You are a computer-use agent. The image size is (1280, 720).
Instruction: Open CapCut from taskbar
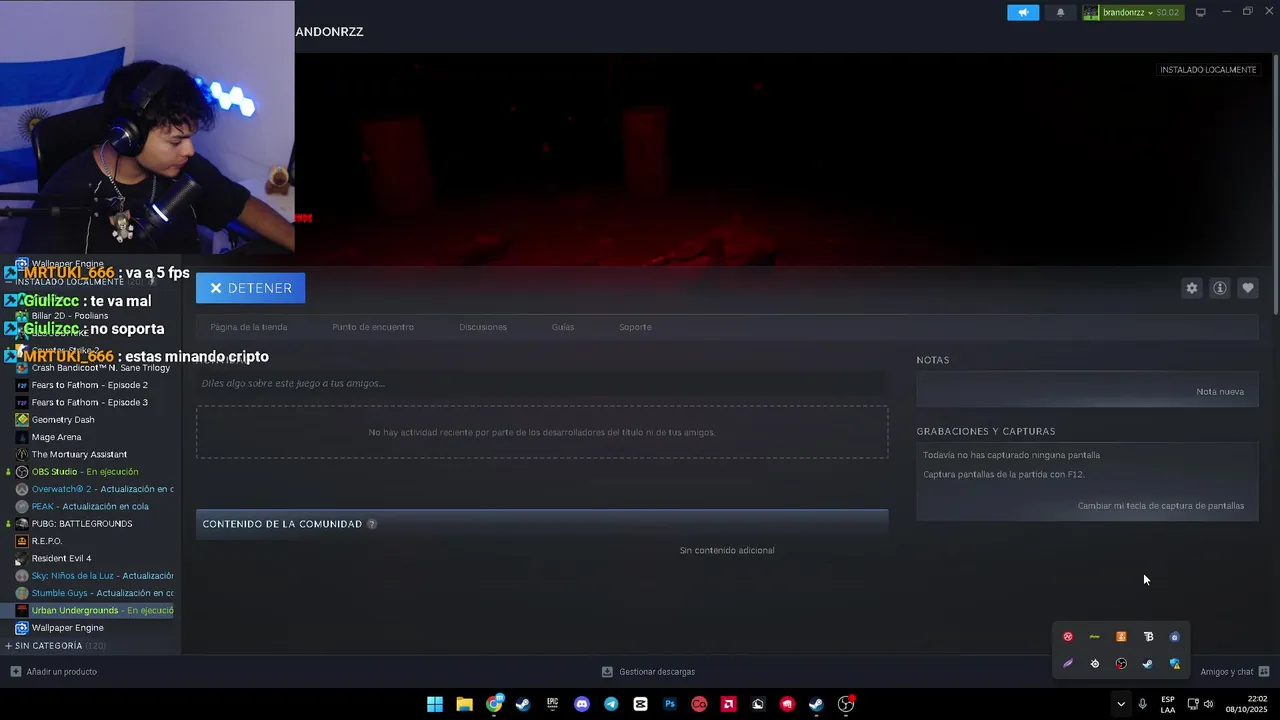640,704
